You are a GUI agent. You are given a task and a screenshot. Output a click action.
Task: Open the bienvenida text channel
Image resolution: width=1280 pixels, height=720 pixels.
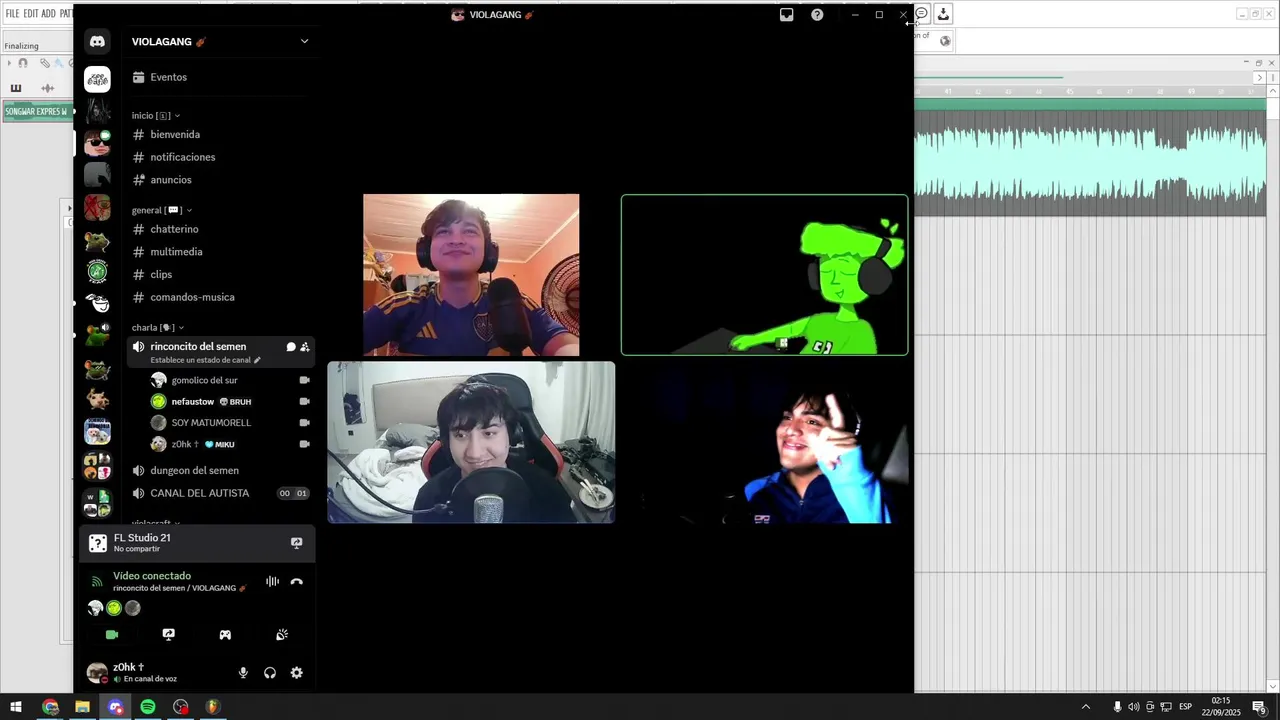(220, 134)
